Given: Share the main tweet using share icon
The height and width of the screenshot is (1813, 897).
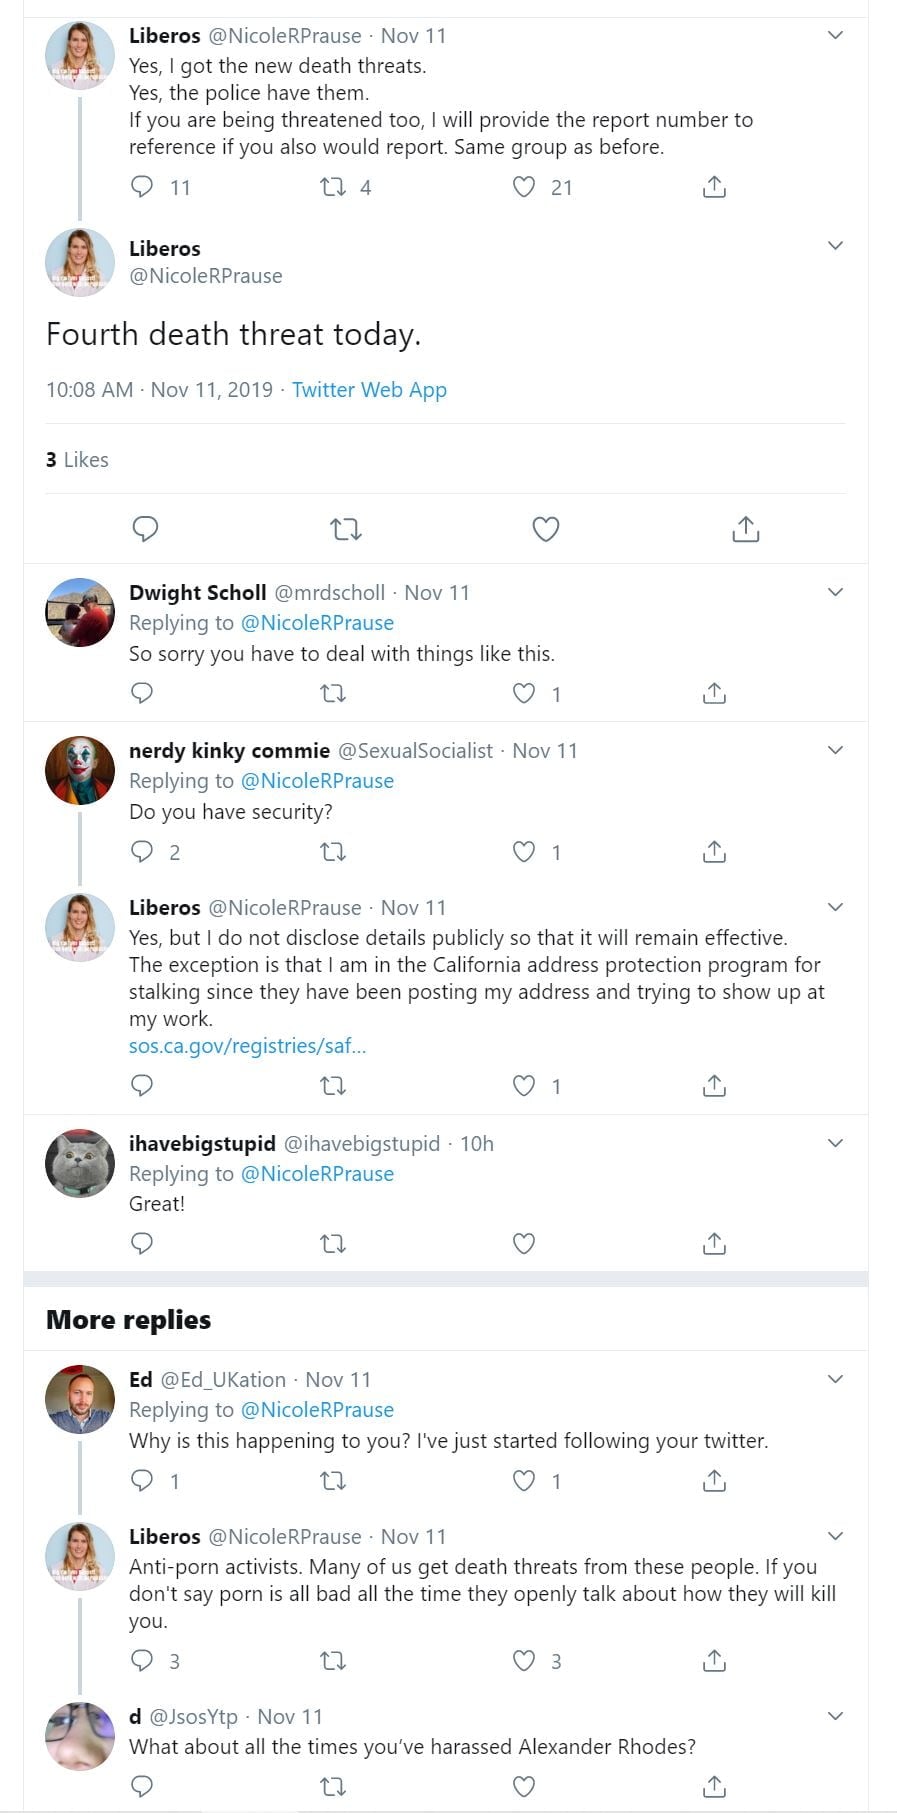Looking at the screenshot, I should [745, 529].
